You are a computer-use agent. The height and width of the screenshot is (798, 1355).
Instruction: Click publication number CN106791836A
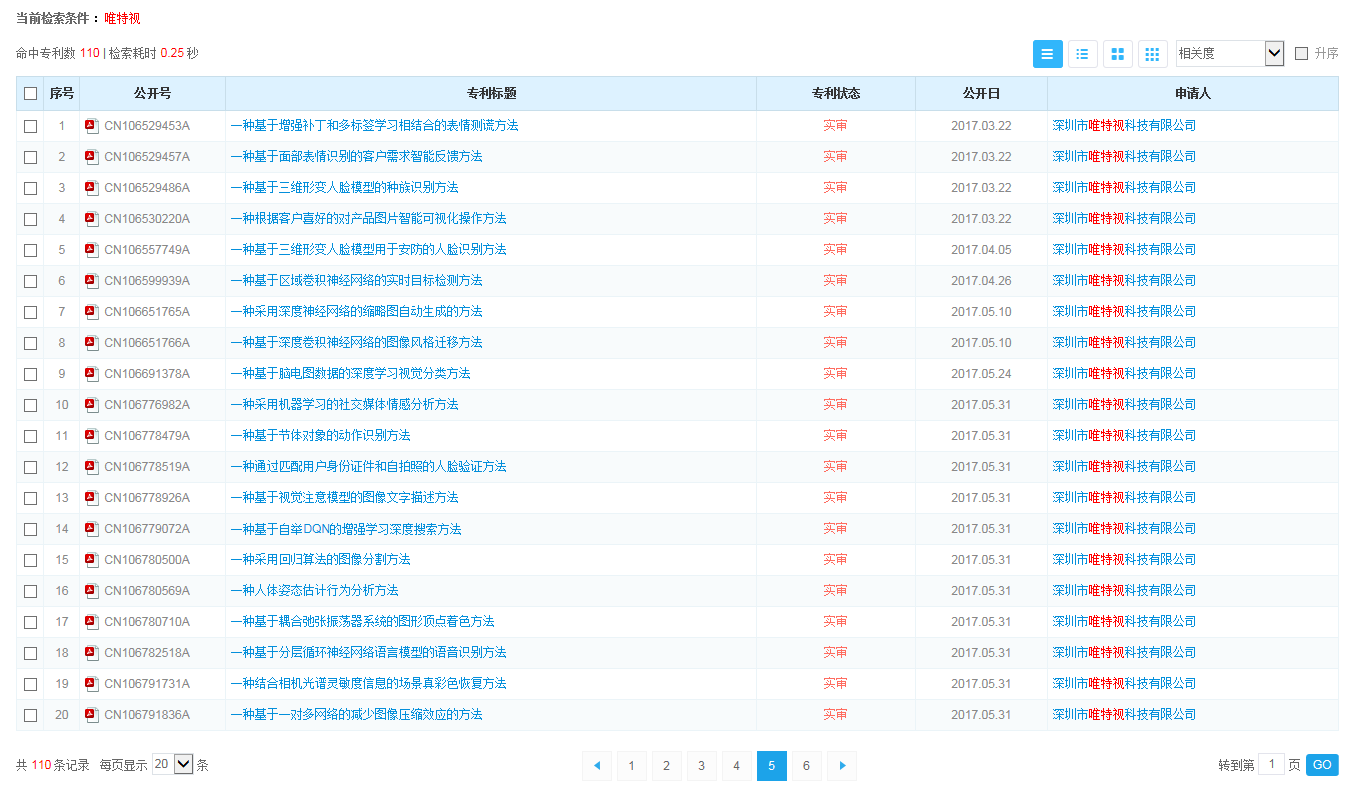(147, 715)
